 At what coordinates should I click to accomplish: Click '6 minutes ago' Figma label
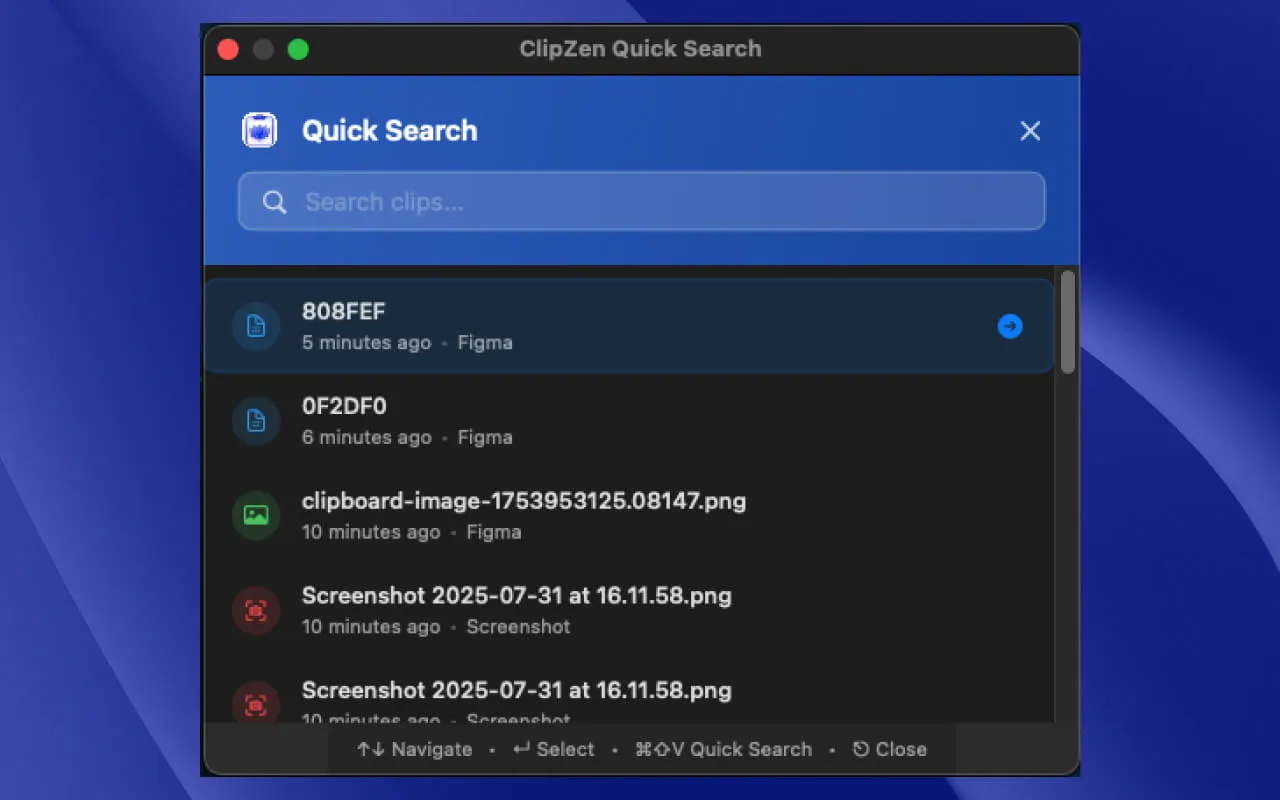(x=407, y=437)
